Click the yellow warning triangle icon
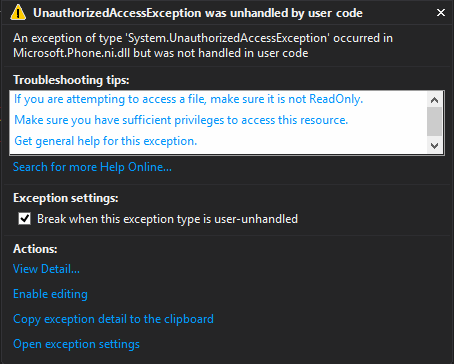The width and height of the screenshot is (454, 364). [18, 13]
